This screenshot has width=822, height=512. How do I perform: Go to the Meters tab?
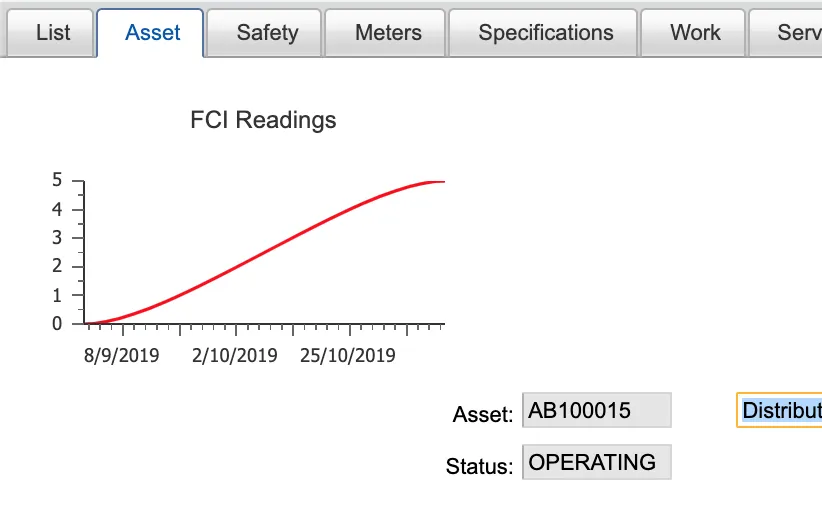387,33
